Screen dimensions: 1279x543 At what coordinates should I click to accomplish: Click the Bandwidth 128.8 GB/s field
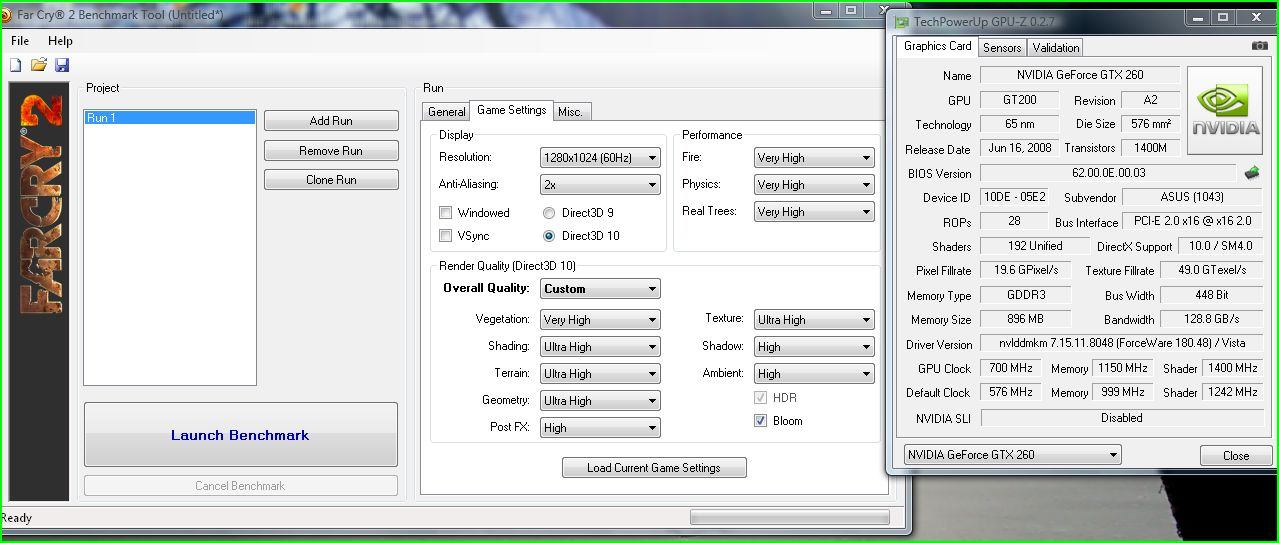coord(1212,319)
